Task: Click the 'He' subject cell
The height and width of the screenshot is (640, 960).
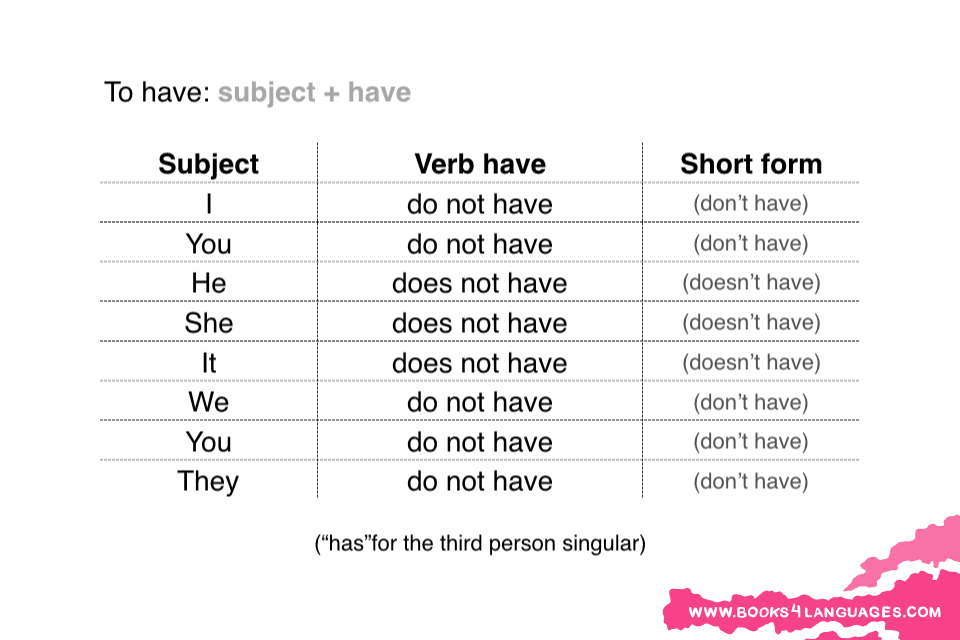Action: 209,283
